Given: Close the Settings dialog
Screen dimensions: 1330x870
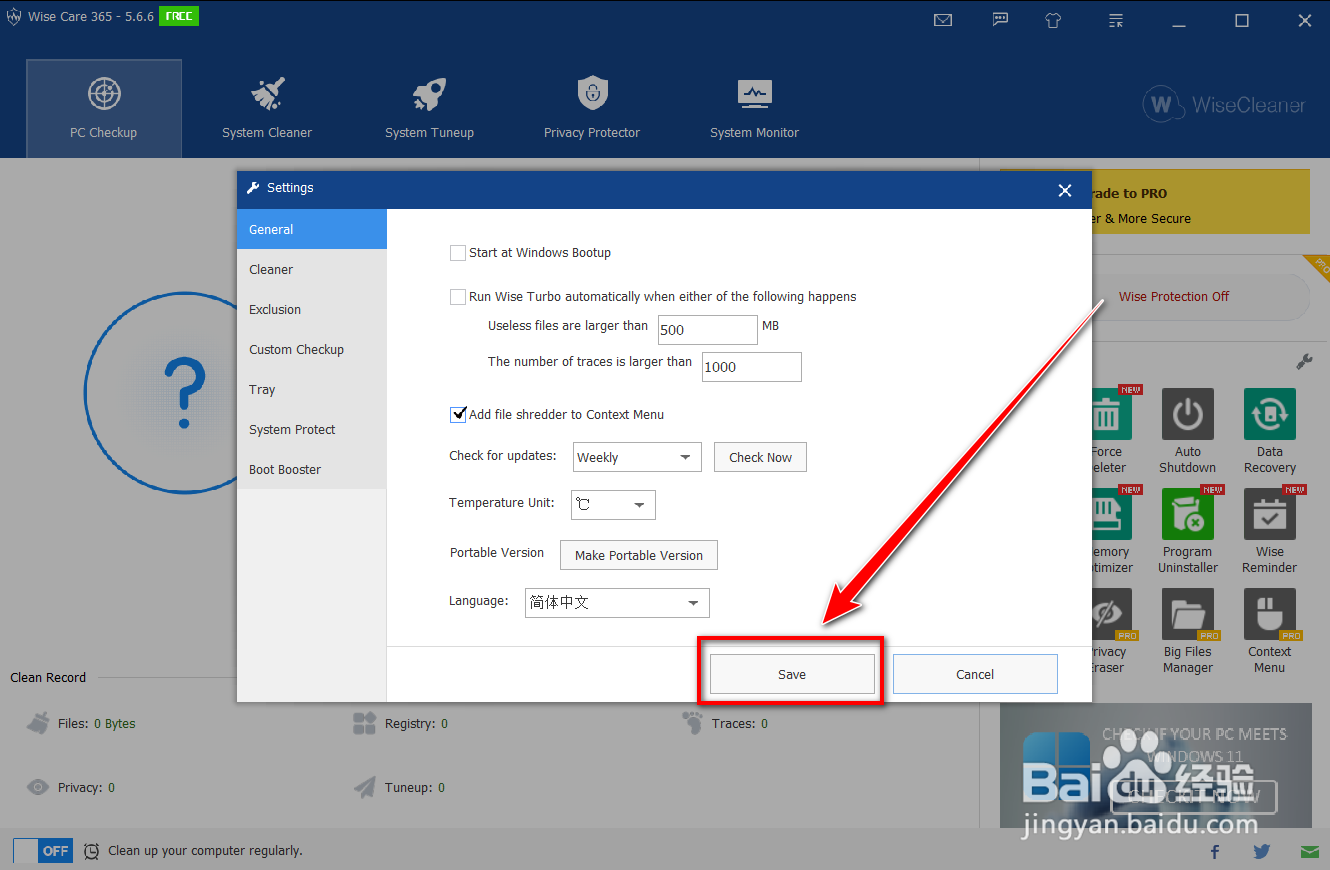Looking at the screenshot, I should [x=1065, y=190].
